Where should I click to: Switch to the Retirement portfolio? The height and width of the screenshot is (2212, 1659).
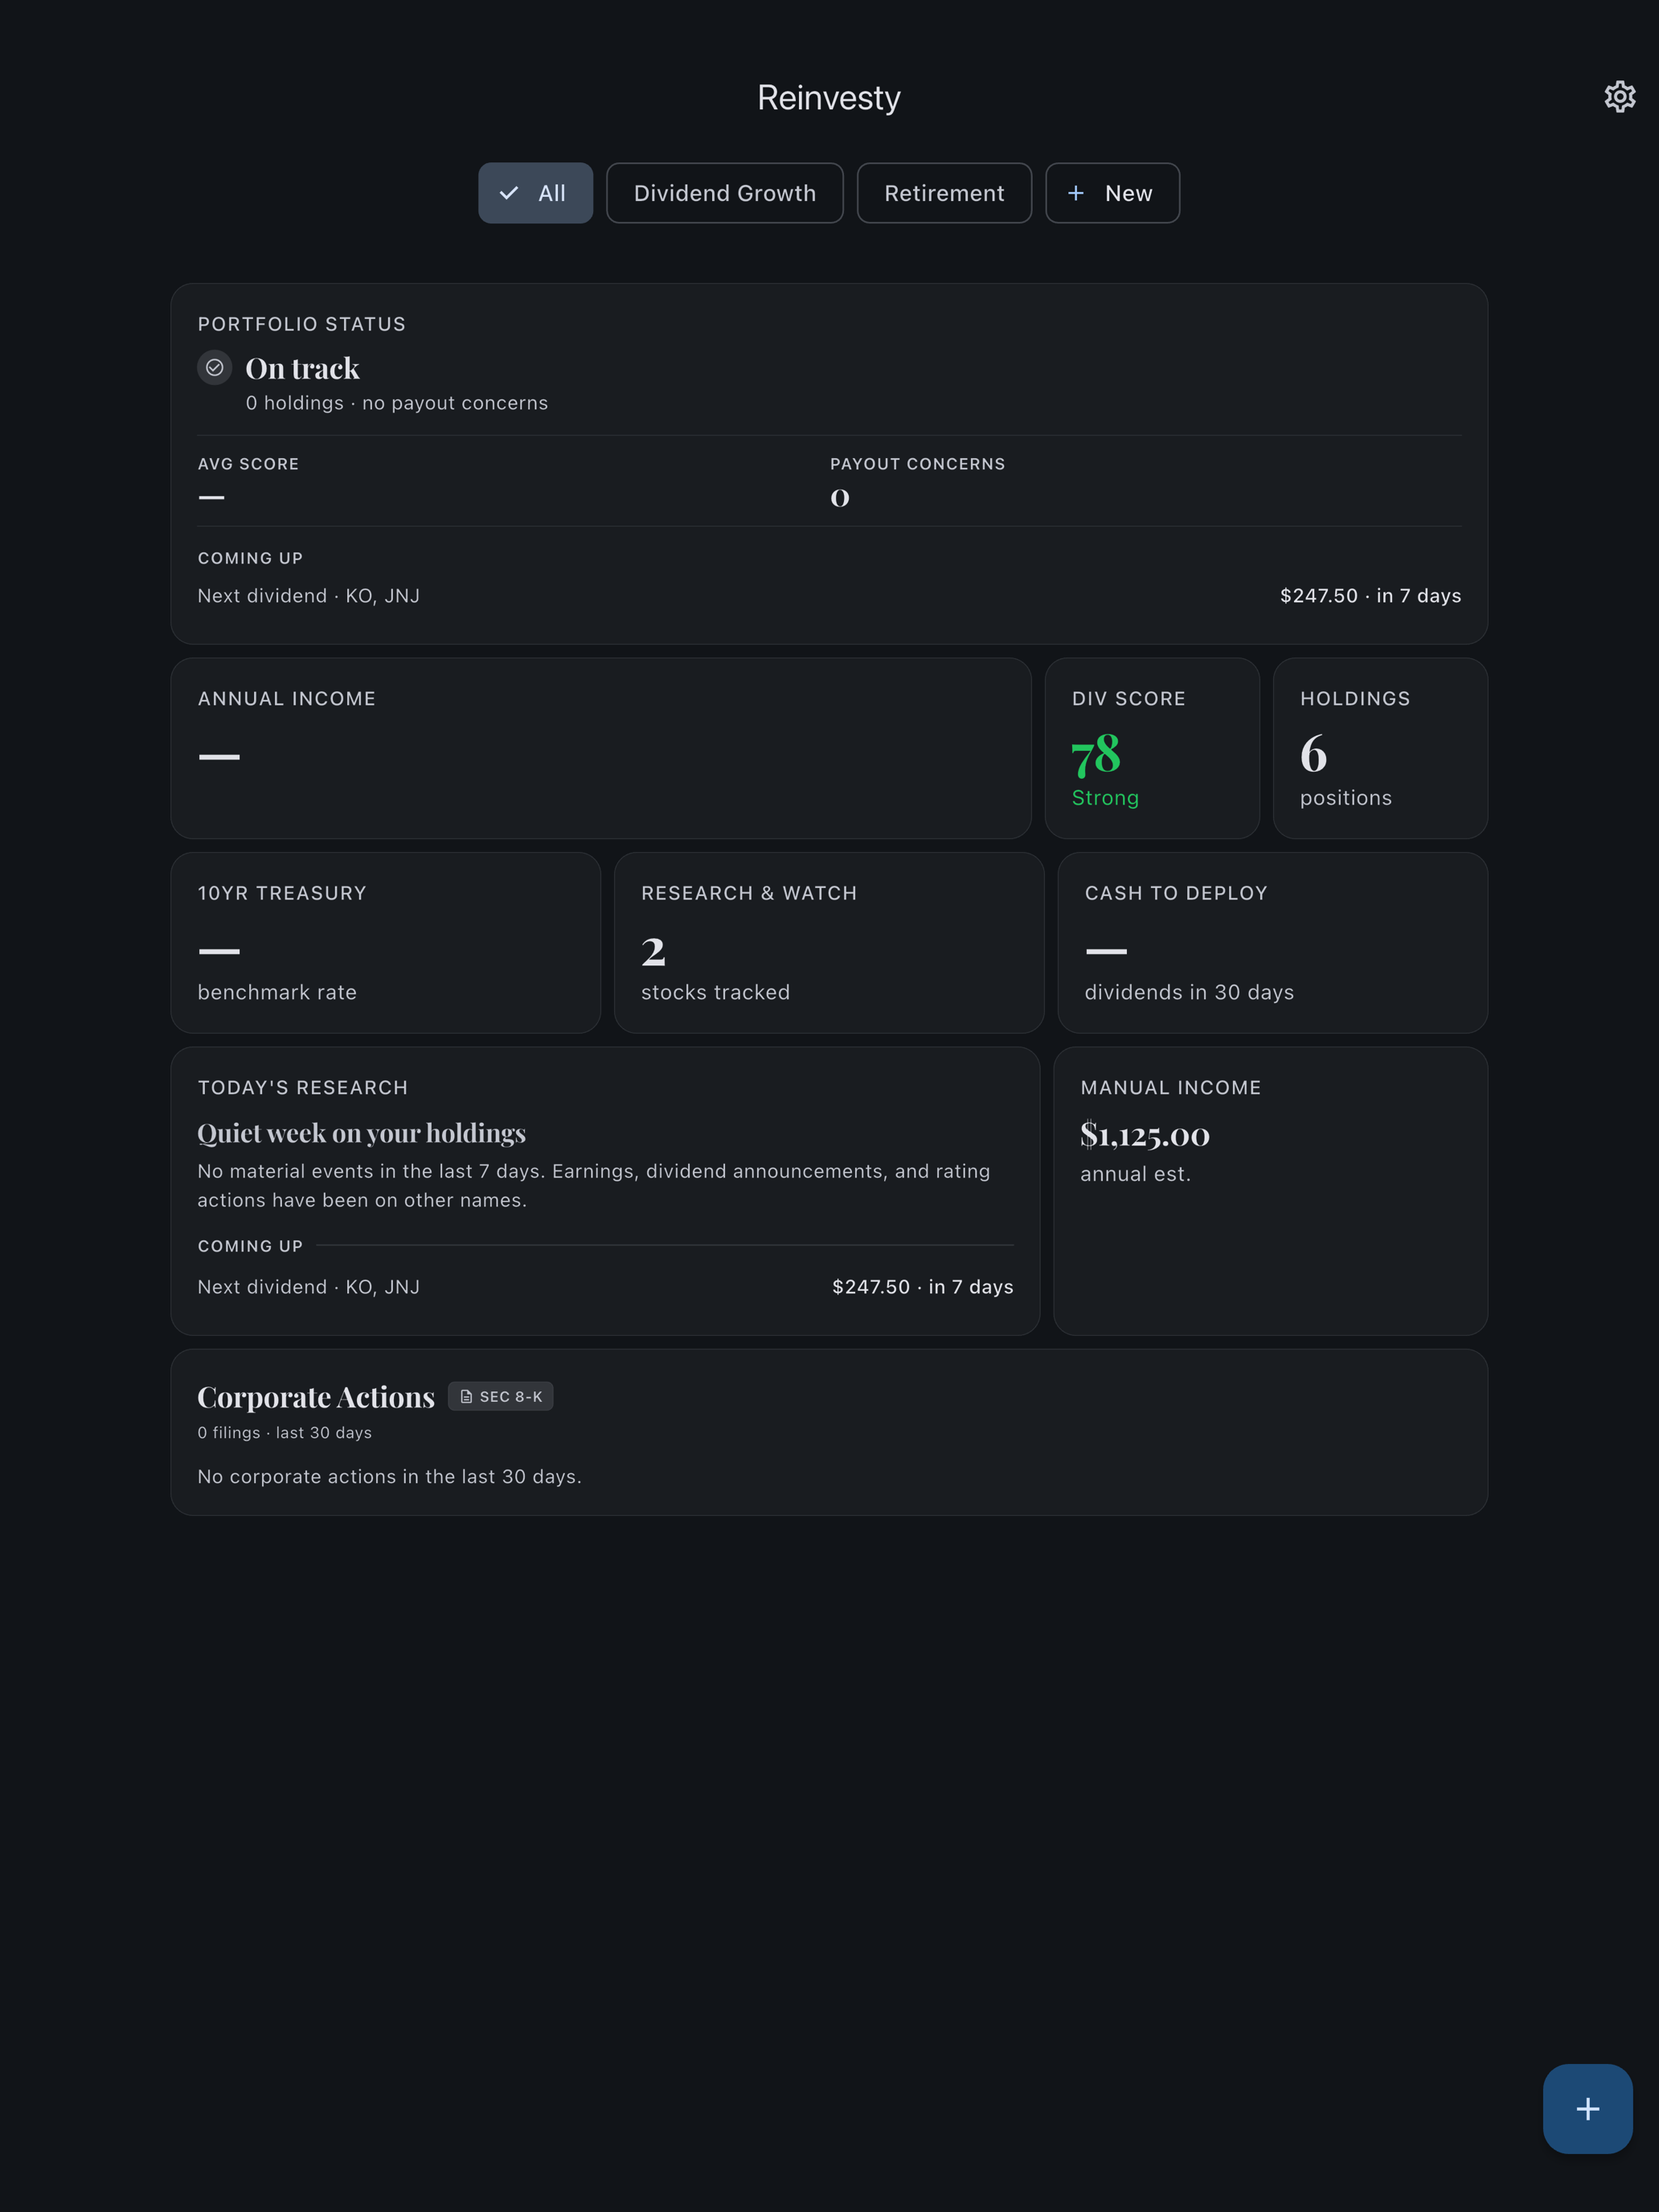[944, 193]
